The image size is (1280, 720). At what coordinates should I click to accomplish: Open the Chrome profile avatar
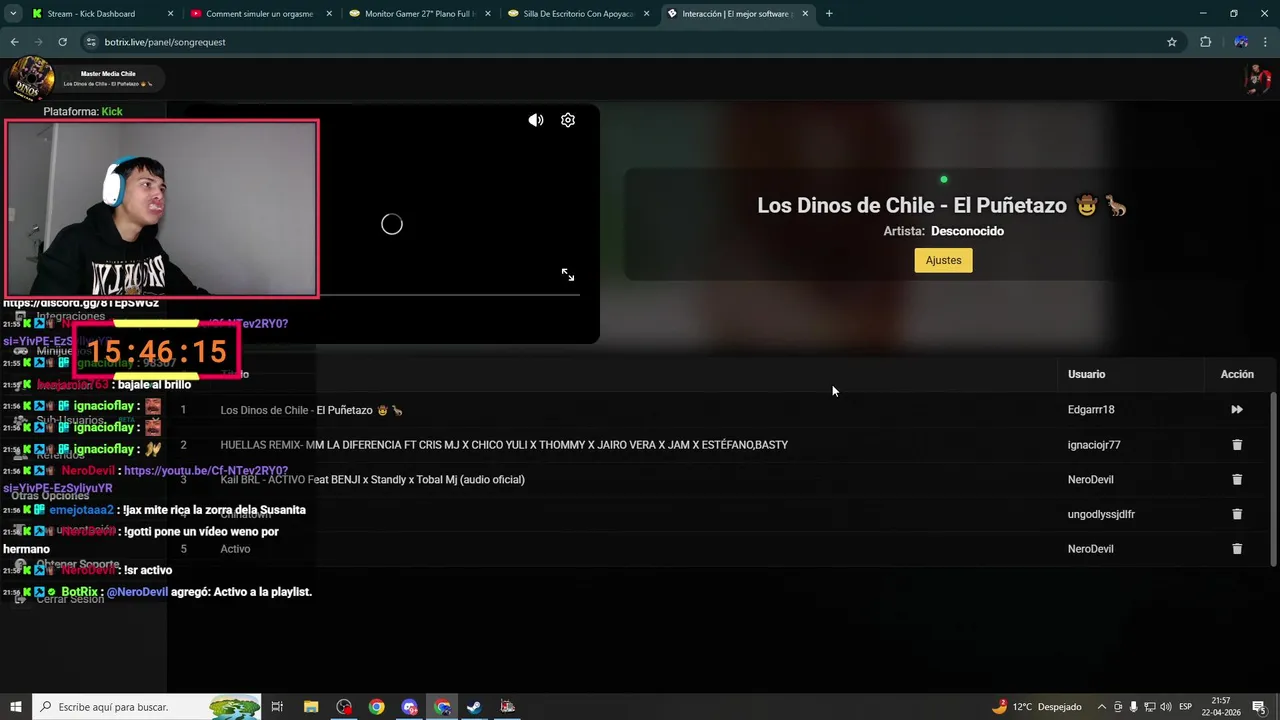pos(1241,42)
